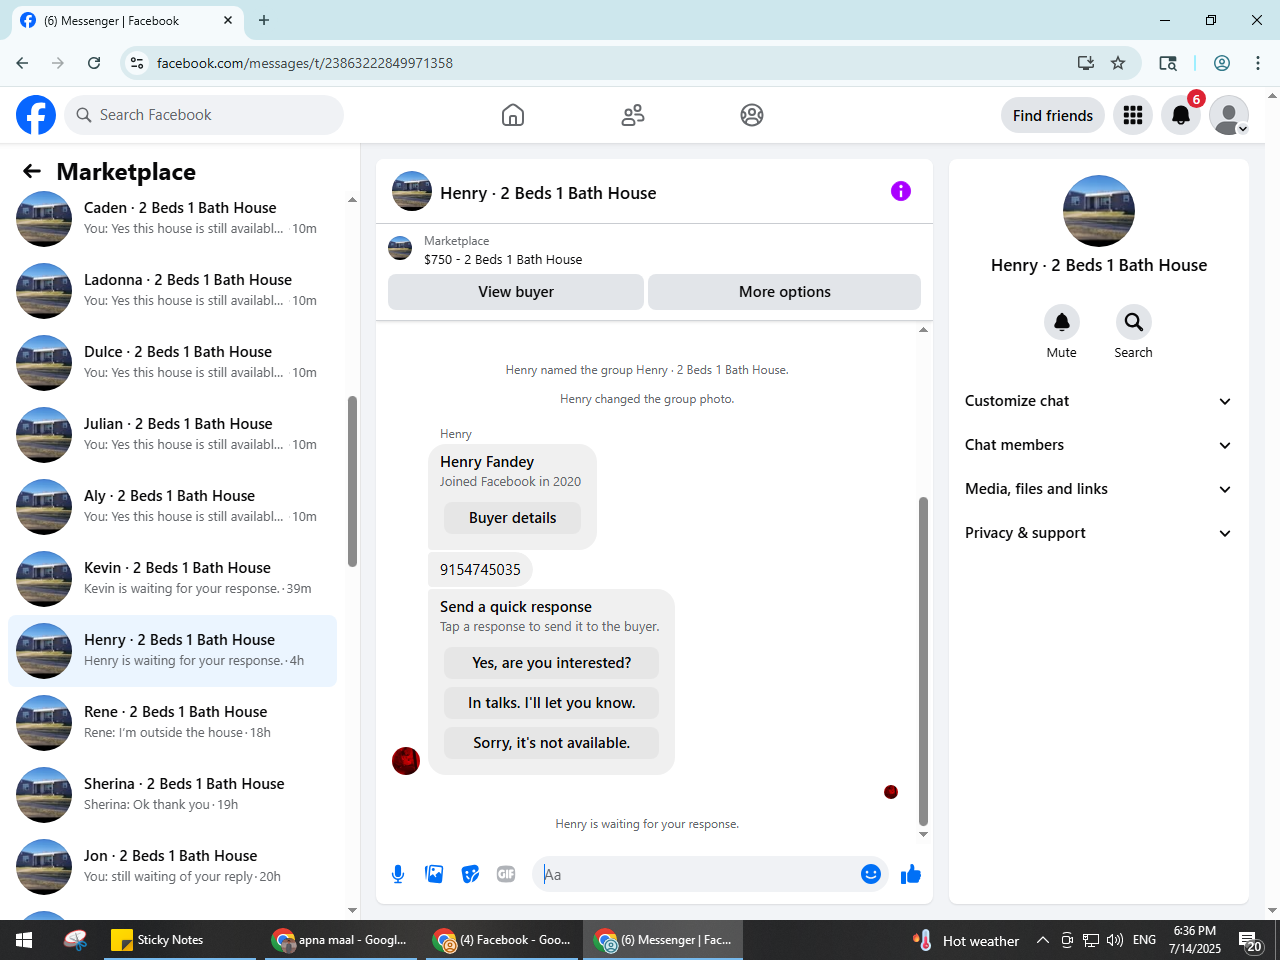Send a thumbs-up like
Viewport: 1280px width, 960px height.
coord(911,874)
